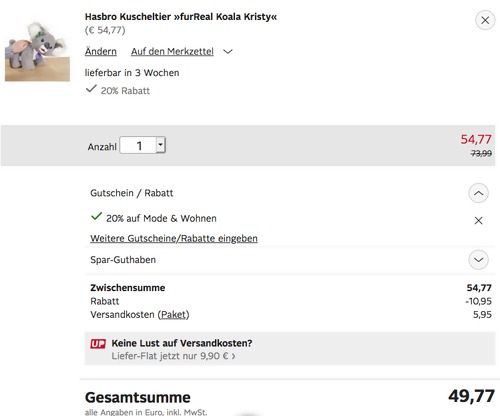The width and height of the screenshot is (500, 416).
Task: Click the UP Liefer-Flat logo icon
Action: click(98, 344)
